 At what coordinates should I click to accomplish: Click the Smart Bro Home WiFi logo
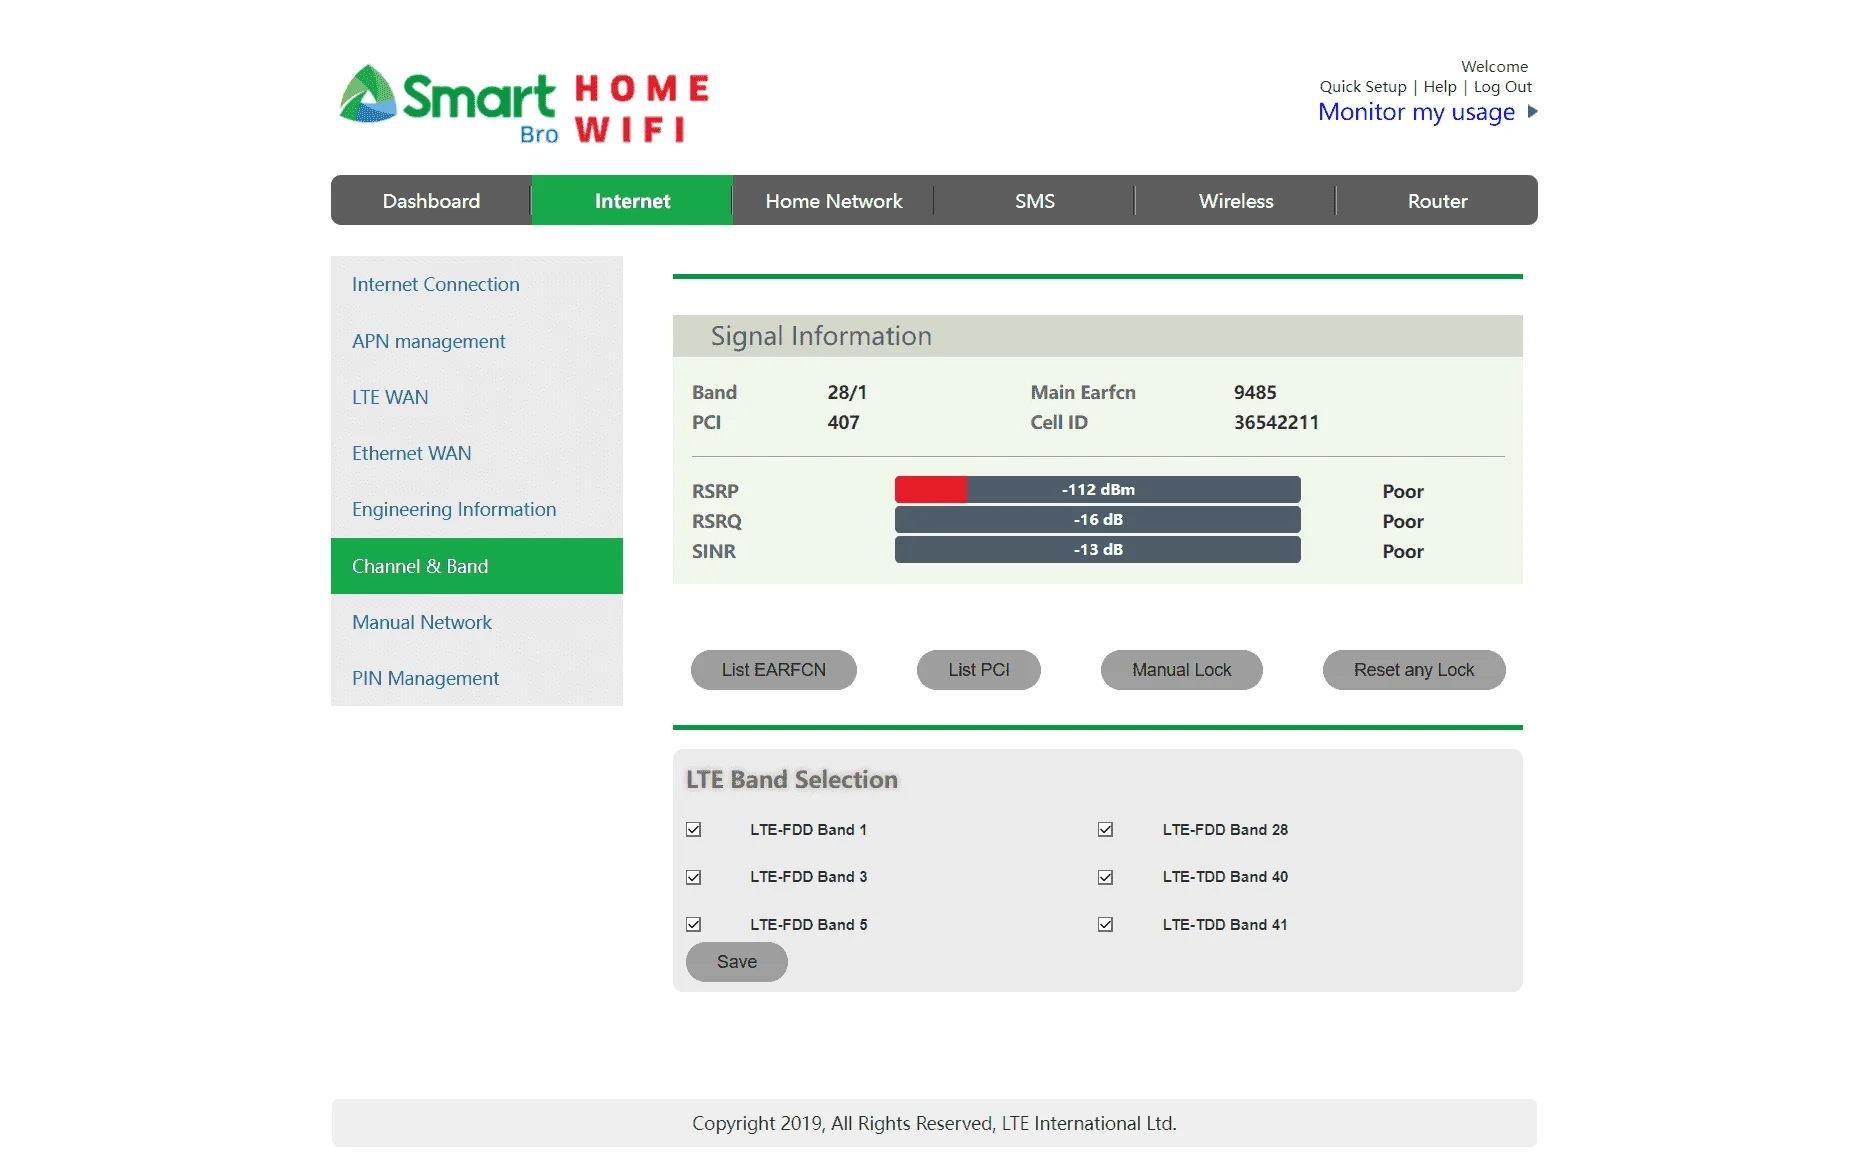point(524,105)
